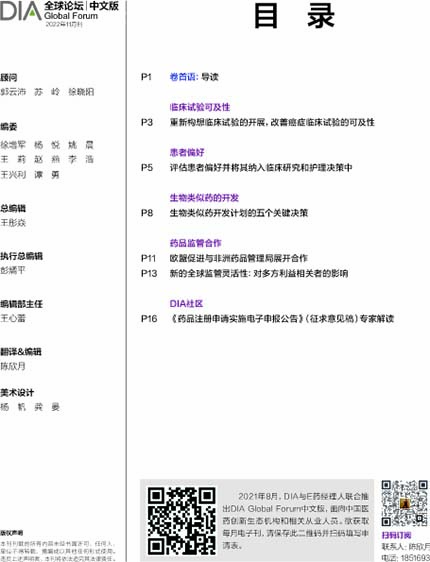Viewport: 430px width, 562px height.
Task: Click the 全球论坛 中文版 header text
Action: pos(81,6)
